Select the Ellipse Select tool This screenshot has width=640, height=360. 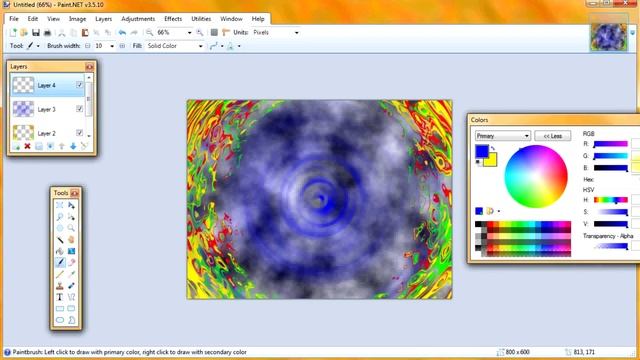pos(60,228)
